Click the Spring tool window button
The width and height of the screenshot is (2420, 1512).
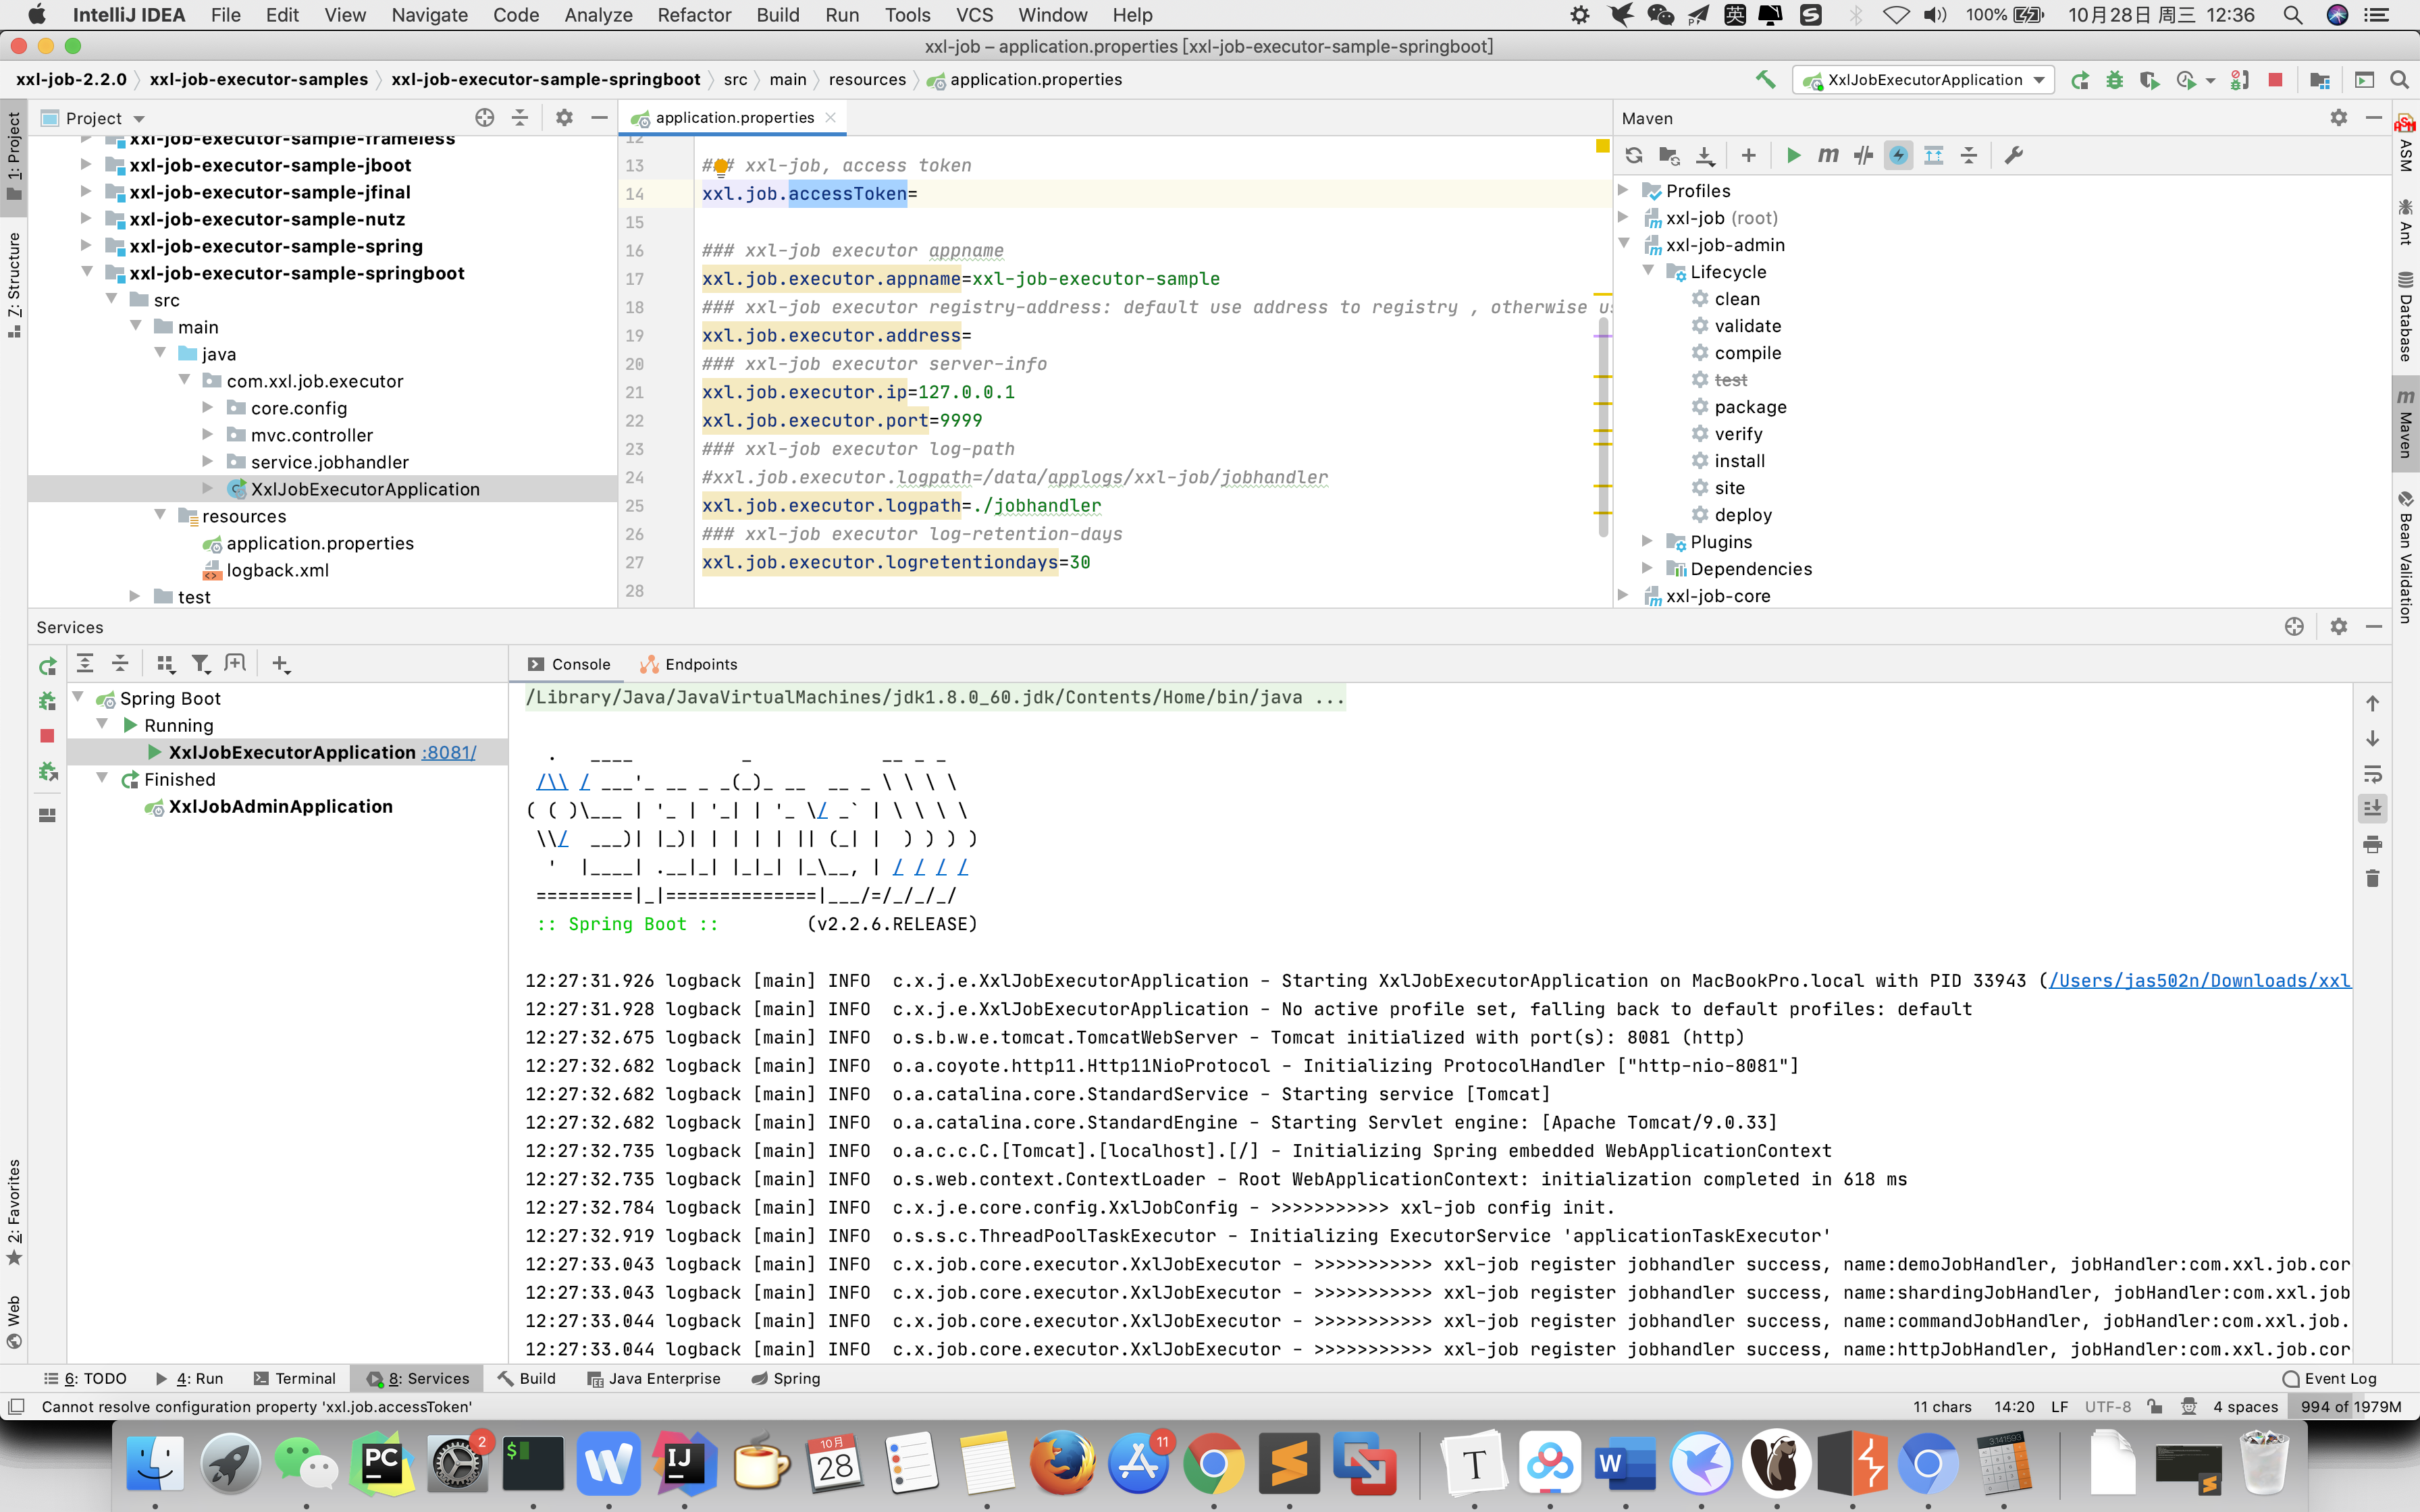(785, 1378)
